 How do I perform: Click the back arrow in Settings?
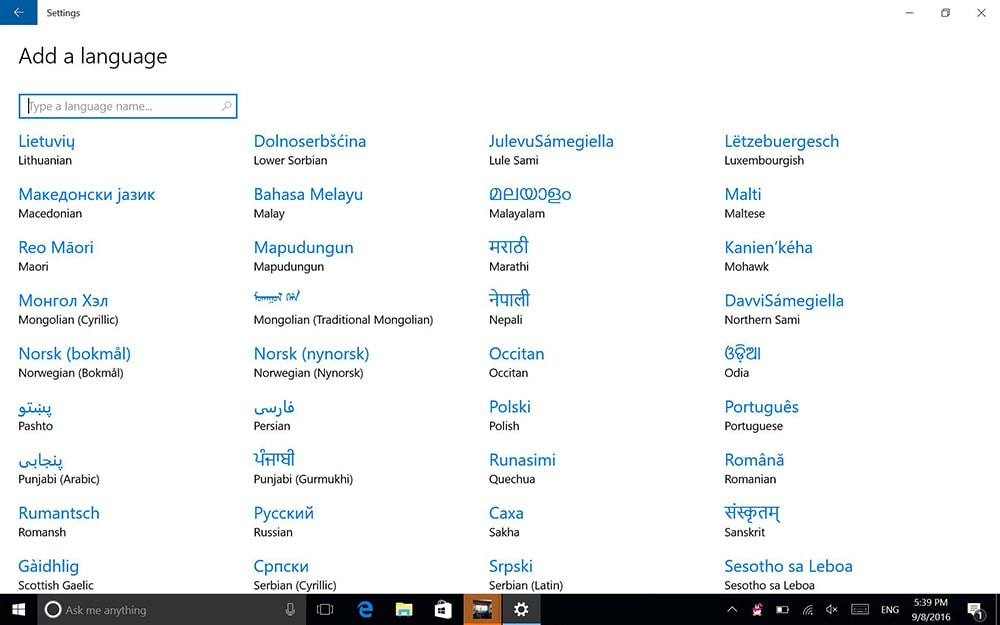pyautogui.click(x=18, y=13)
